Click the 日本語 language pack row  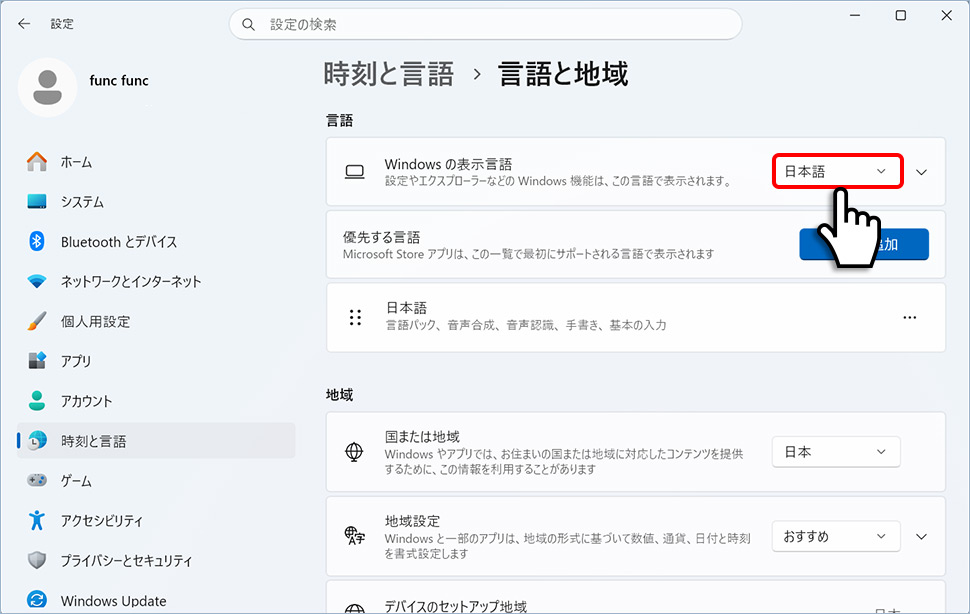(636, 317)
